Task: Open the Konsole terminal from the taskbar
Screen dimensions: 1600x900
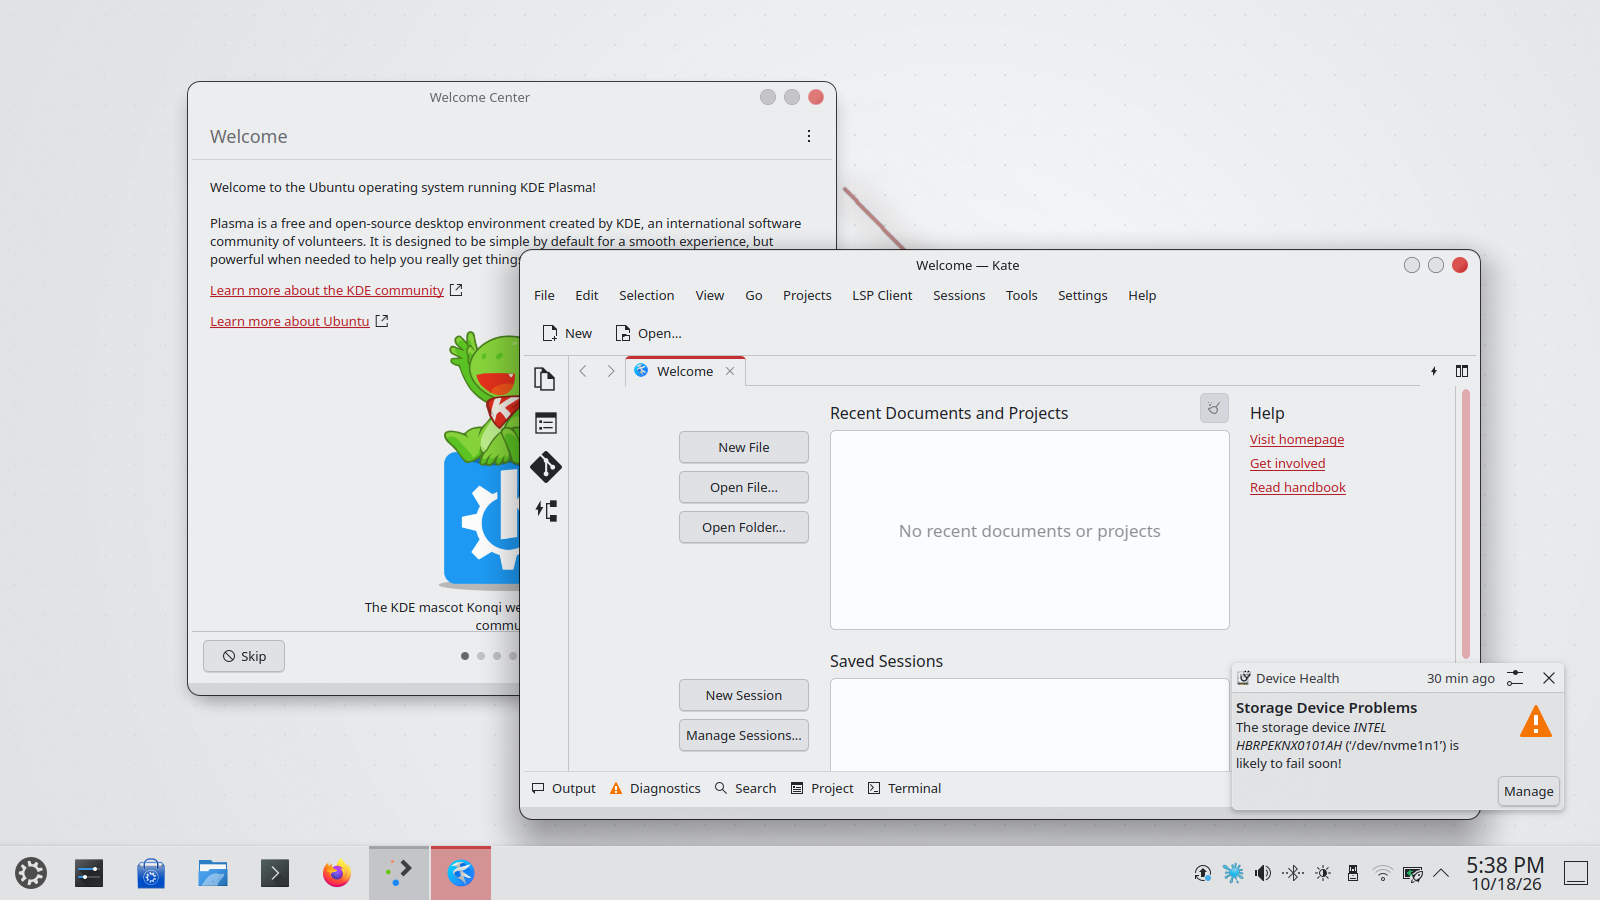Action: 275,873
